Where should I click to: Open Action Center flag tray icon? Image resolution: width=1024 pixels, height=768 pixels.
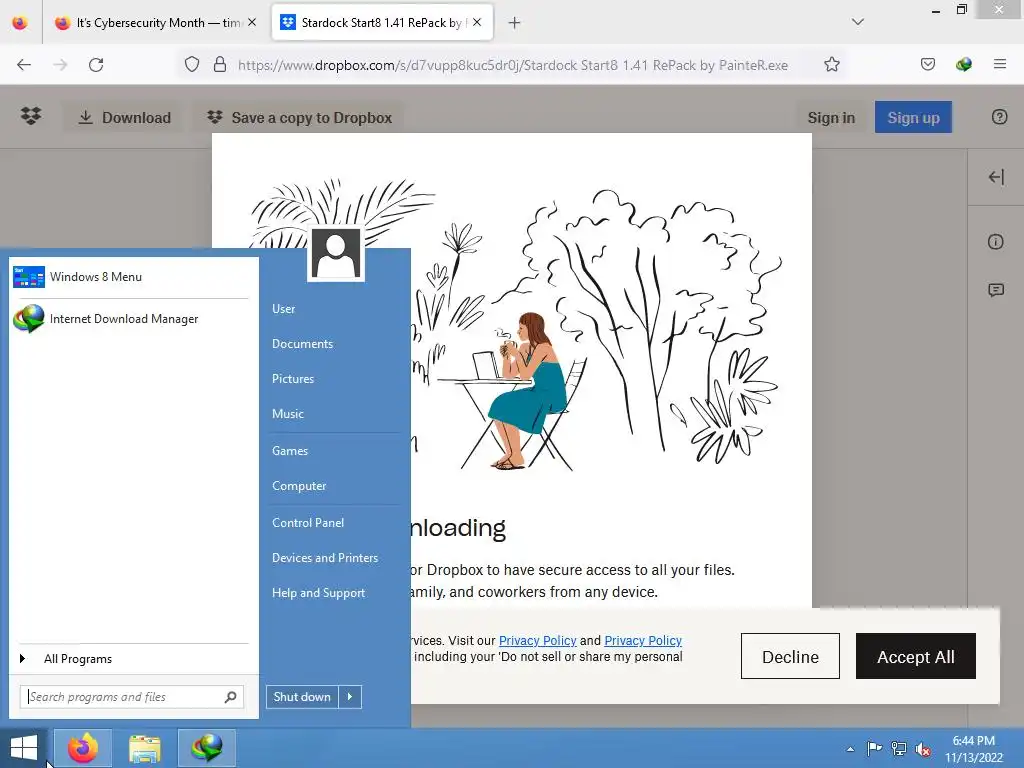coord(874,748)
